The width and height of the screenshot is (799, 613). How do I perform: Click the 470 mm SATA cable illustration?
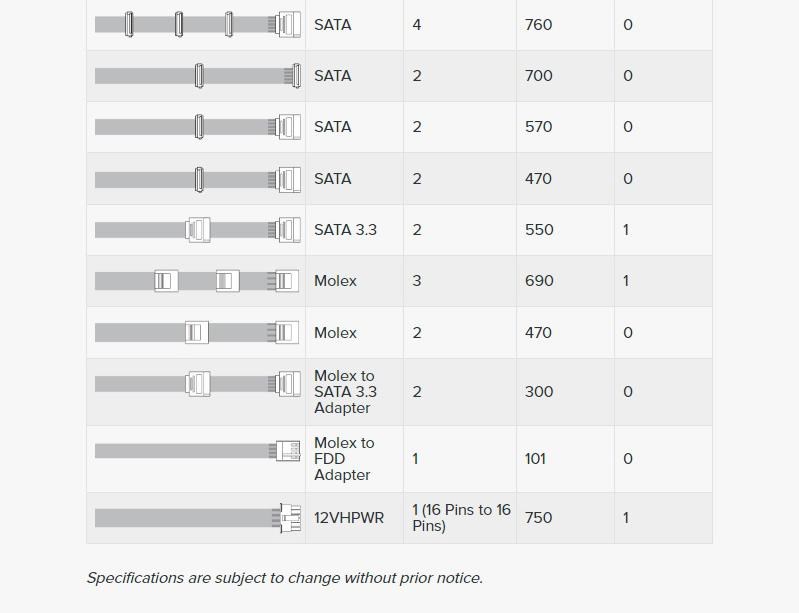click(x=198, y=179)
